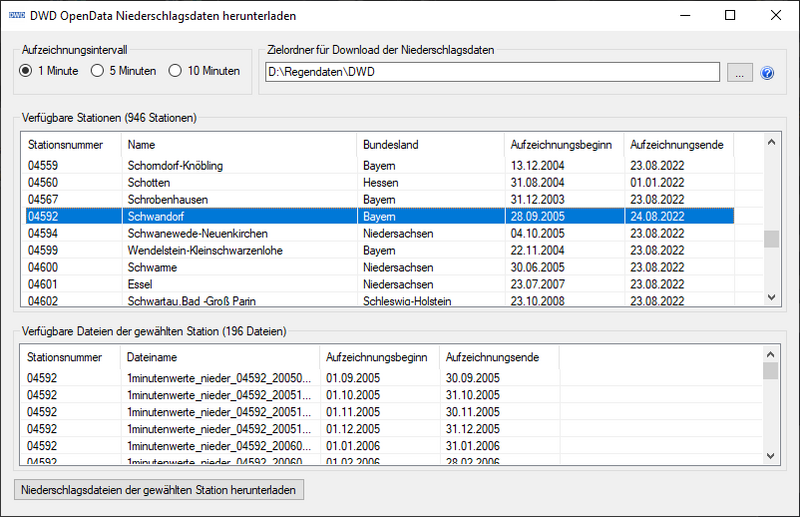Click the DWD application icon in title bar
The height and width of the screenshot is (517, 800).
17,15
